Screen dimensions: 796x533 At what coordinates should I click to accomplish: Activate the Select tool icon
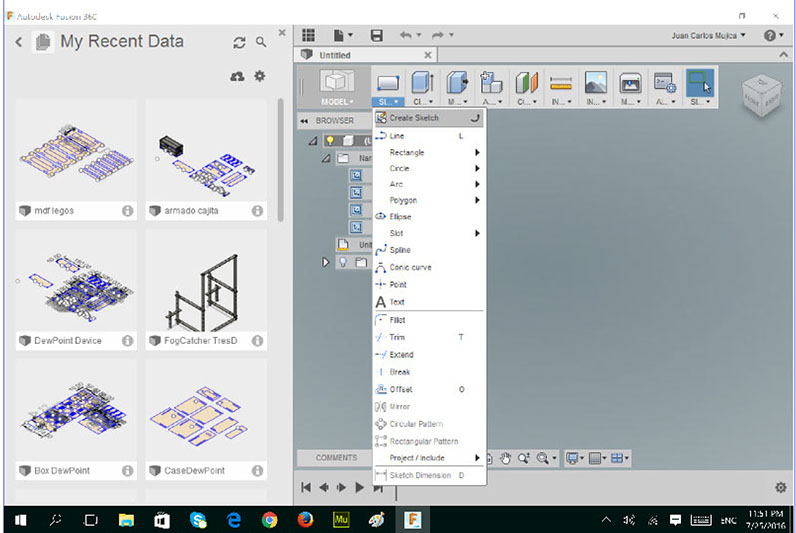tap(700, 82)
